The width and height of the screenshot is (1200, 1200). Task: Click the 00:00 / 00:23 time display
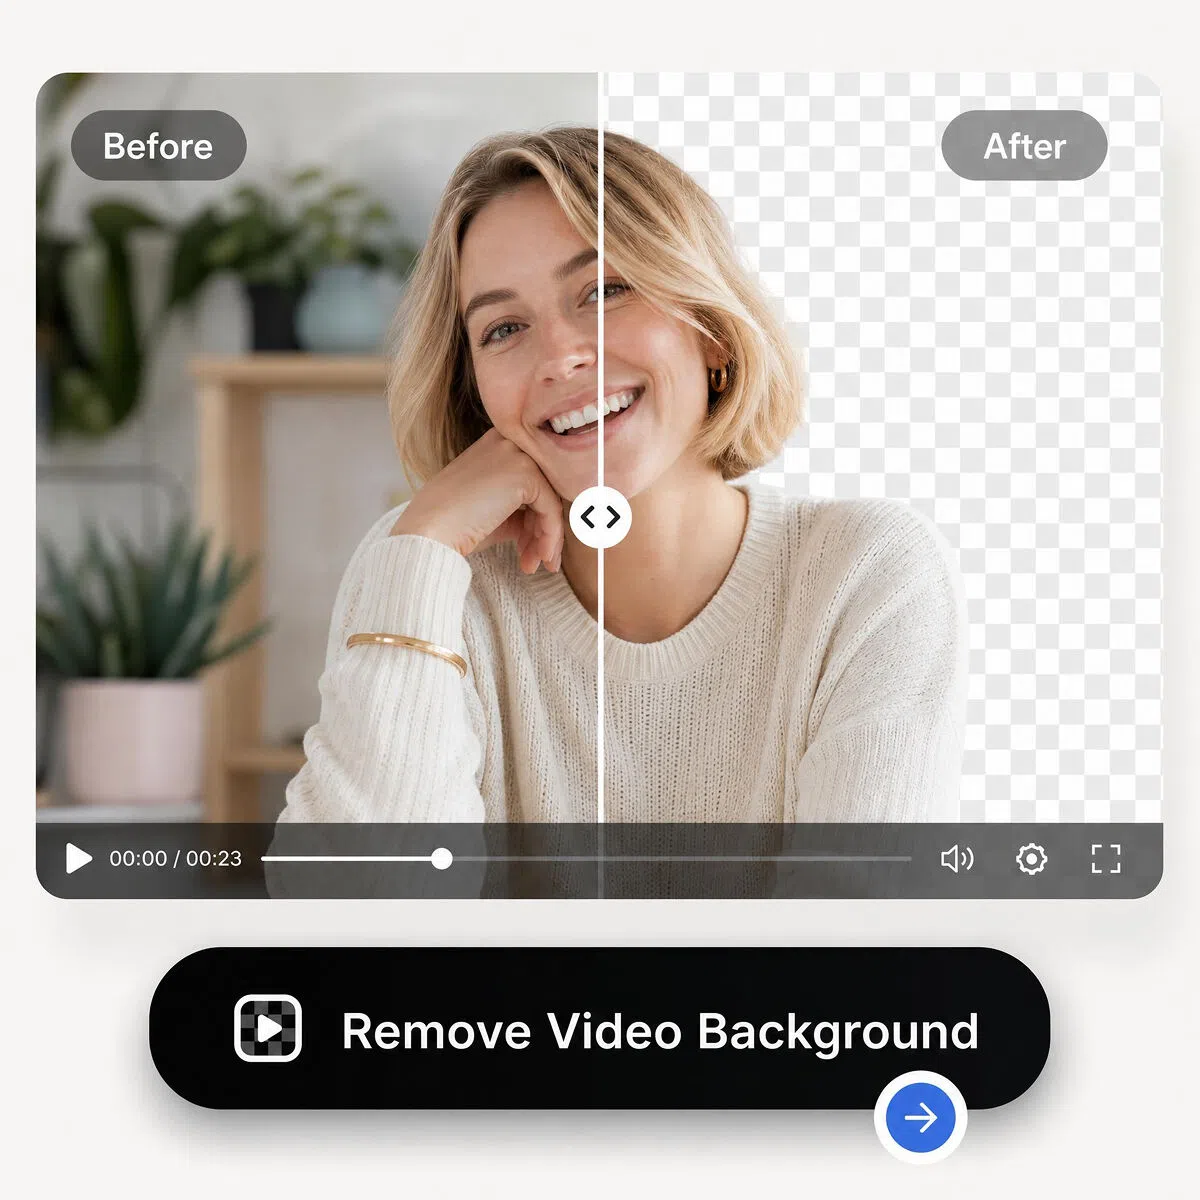pos(176,858)
